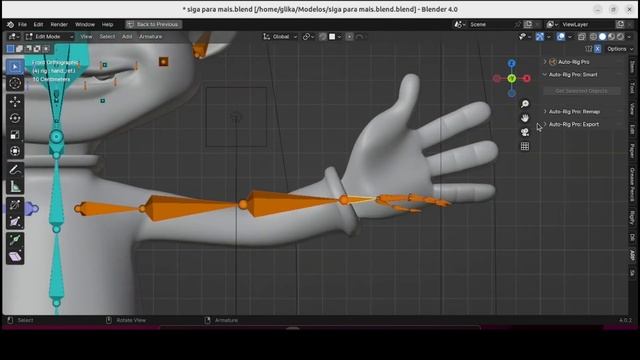Click Get Selected Objects button
Viewport: 640px width, 360px height.
pyautogui.click(x=582, y=91)
